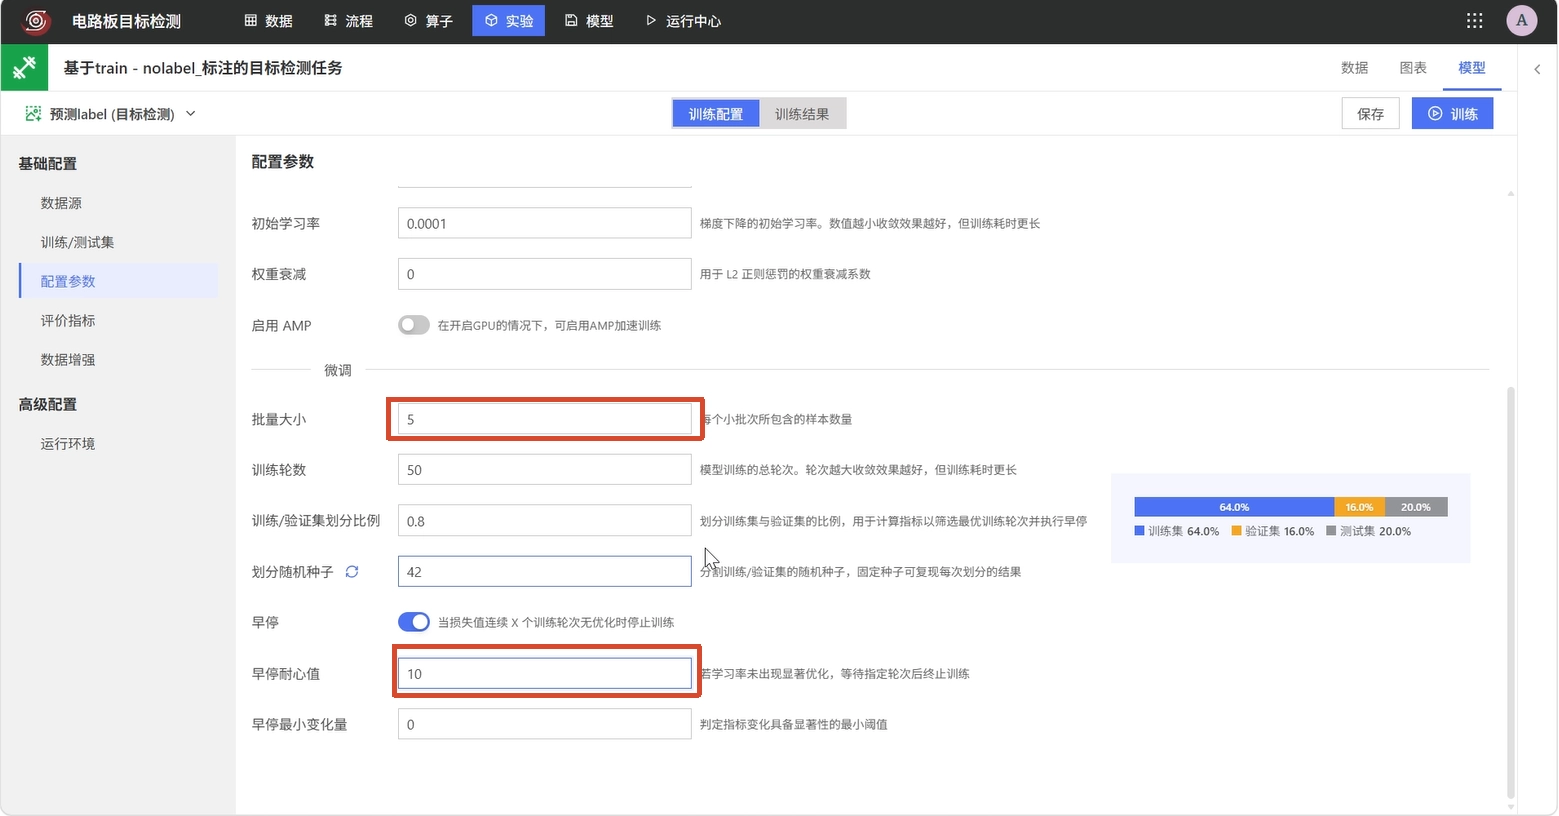Screen dimensions: 1559x816
Task: Click the 权重衰减 input field
Action: click(544, 274)
